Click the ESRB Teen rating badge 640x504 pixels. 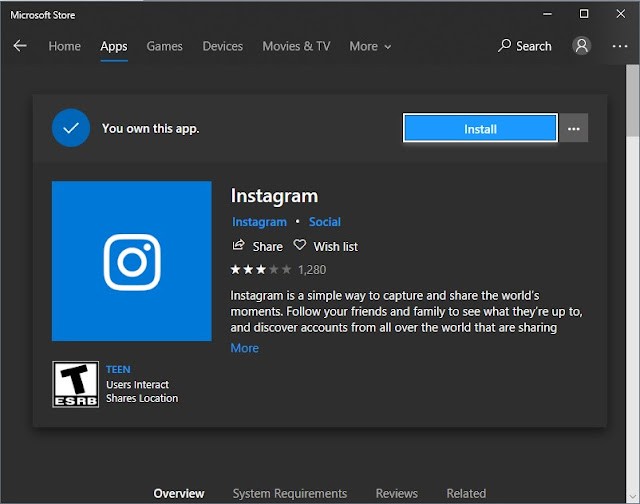[76, 384]
